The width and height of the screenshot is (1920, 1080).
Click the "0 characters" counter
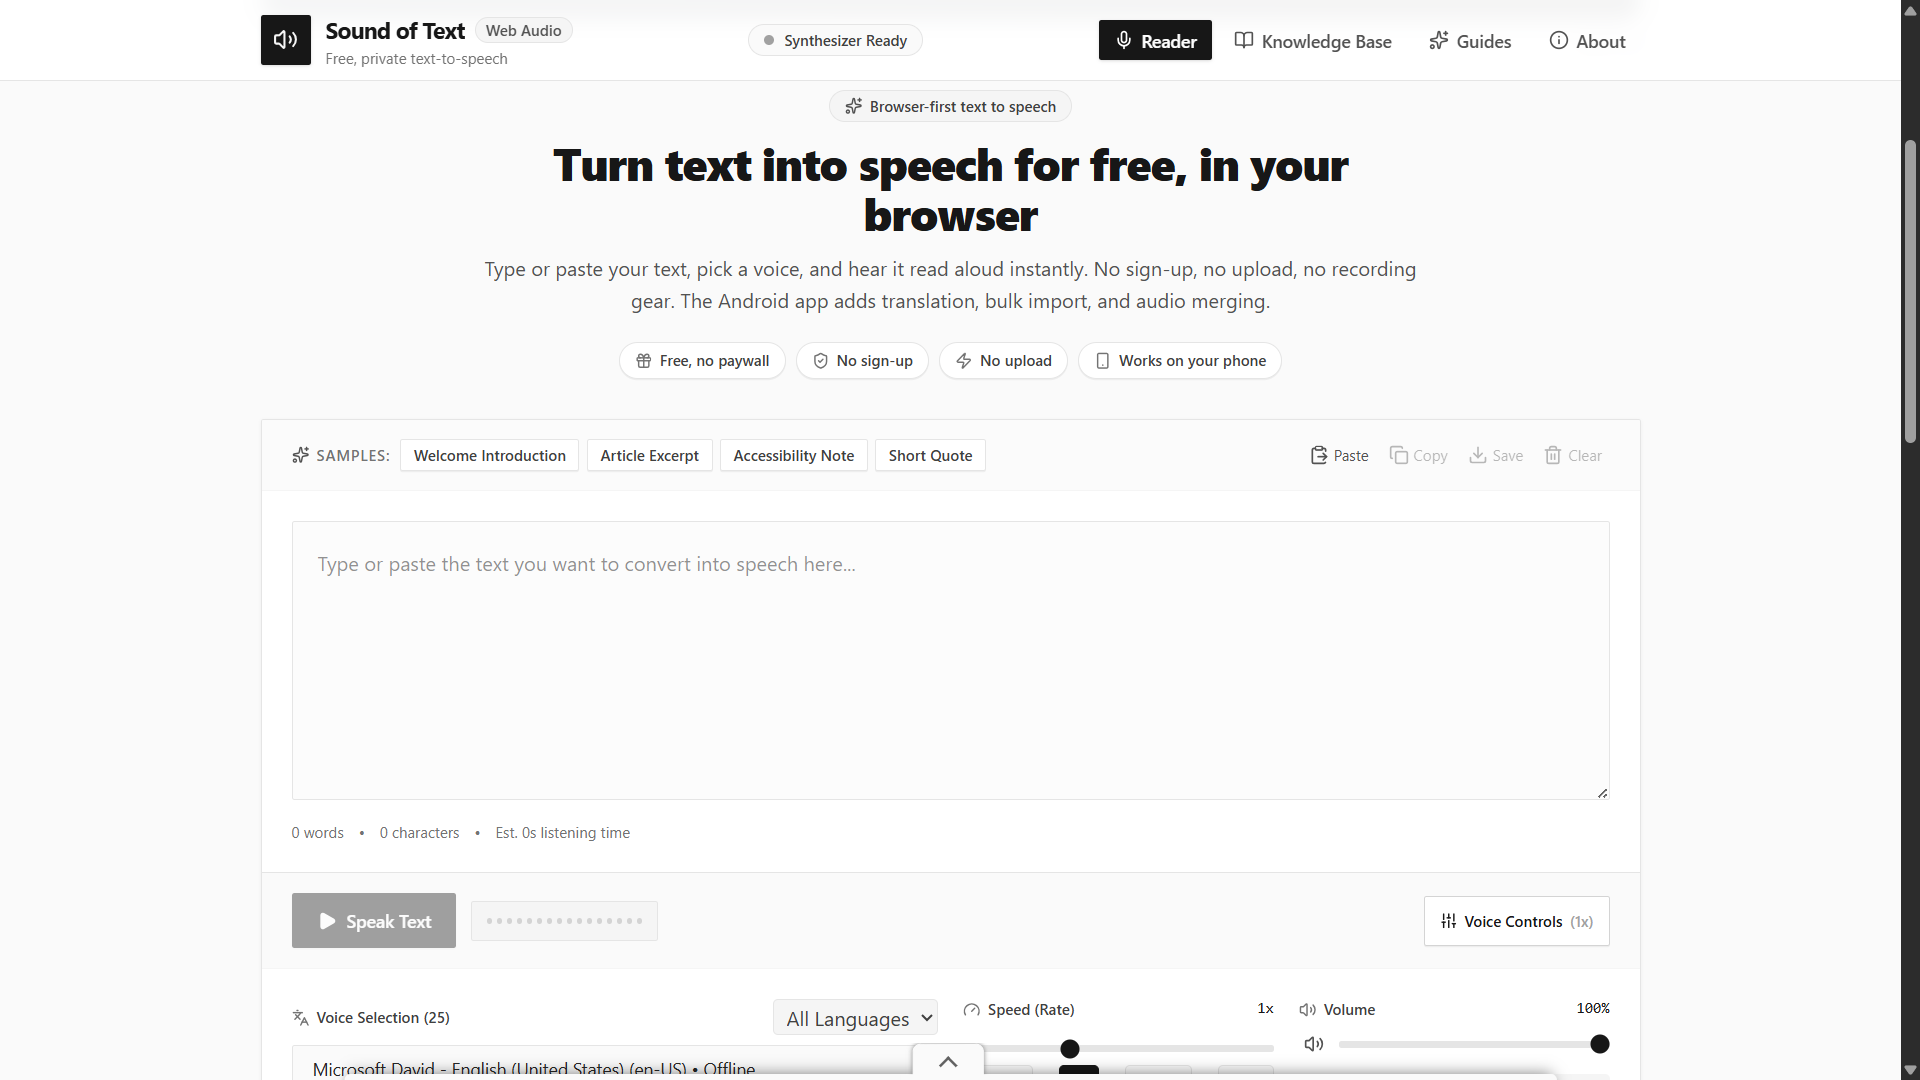click(x=419, y=832)
